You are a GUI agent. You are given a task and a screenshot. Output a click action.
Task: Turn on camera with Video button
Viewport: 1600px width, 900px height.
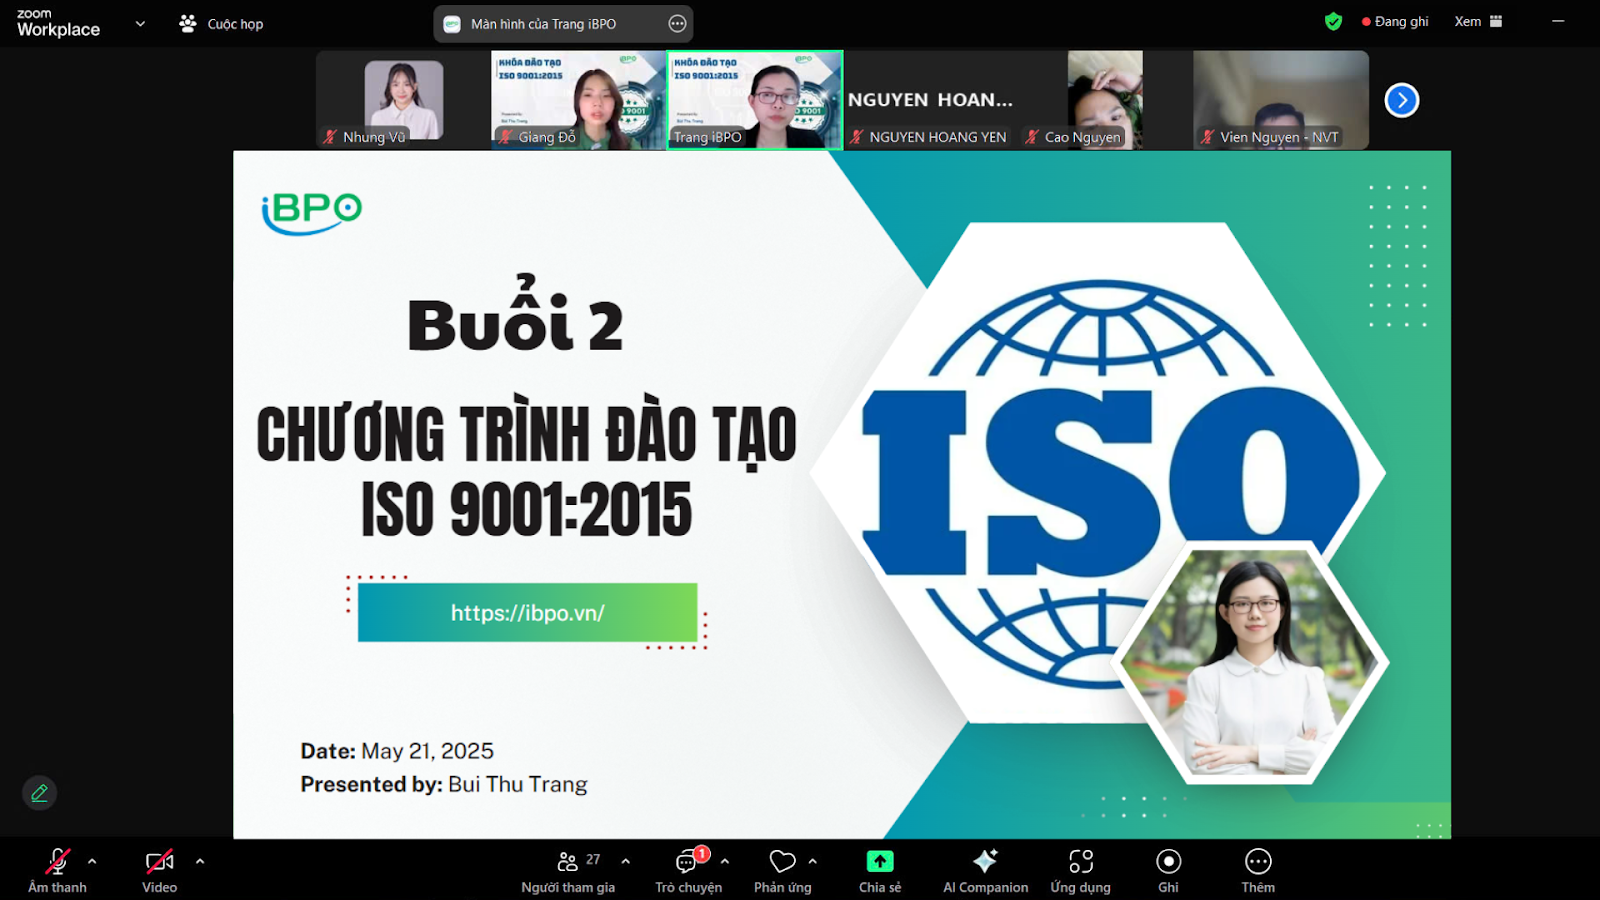point(159,862)
